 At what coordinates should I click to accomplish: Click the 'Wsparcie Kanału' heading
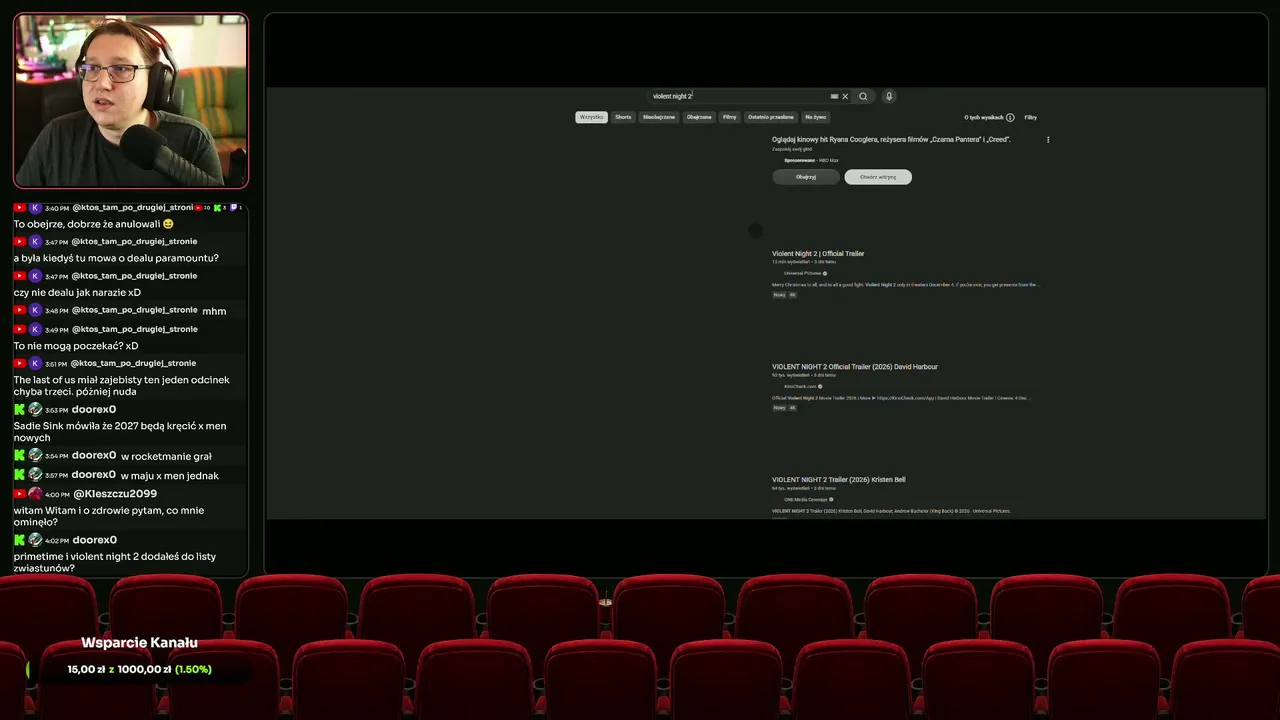139,643
